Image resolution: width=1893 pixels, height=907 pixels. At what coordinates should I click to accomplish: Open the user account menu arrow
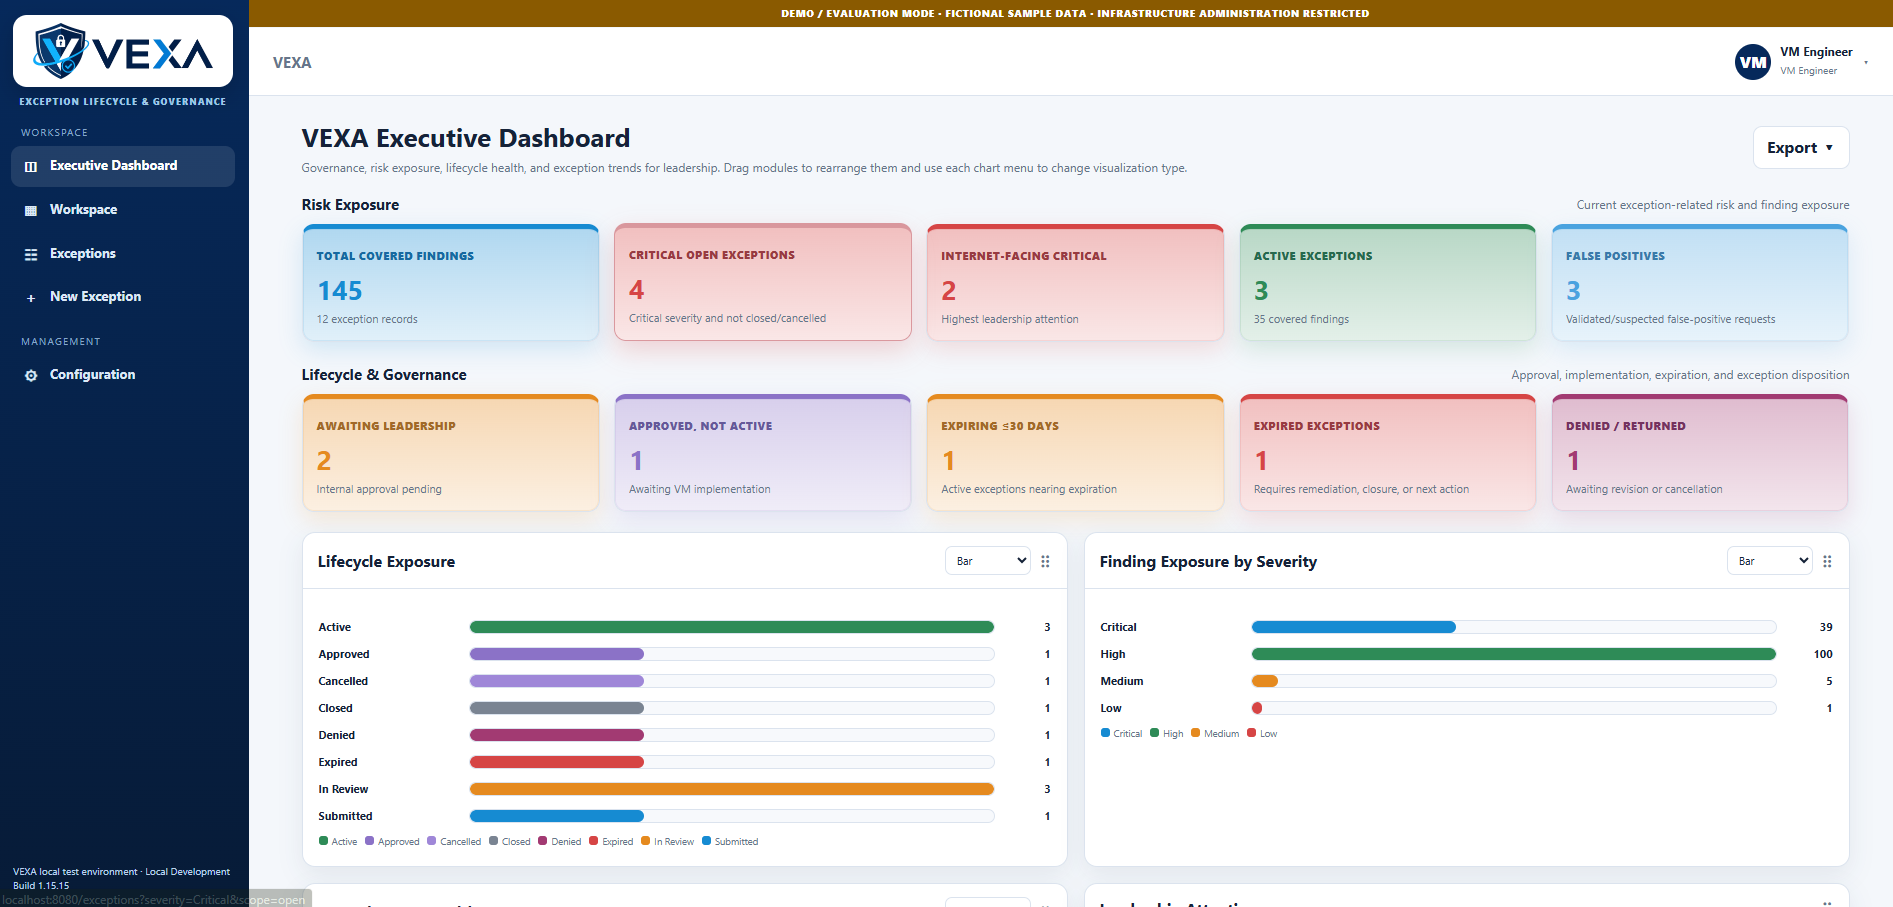point(1865,62)
